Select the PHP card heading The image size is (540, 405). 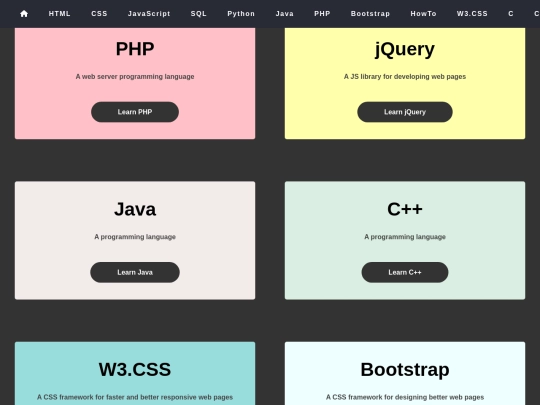tap(135, 49)
